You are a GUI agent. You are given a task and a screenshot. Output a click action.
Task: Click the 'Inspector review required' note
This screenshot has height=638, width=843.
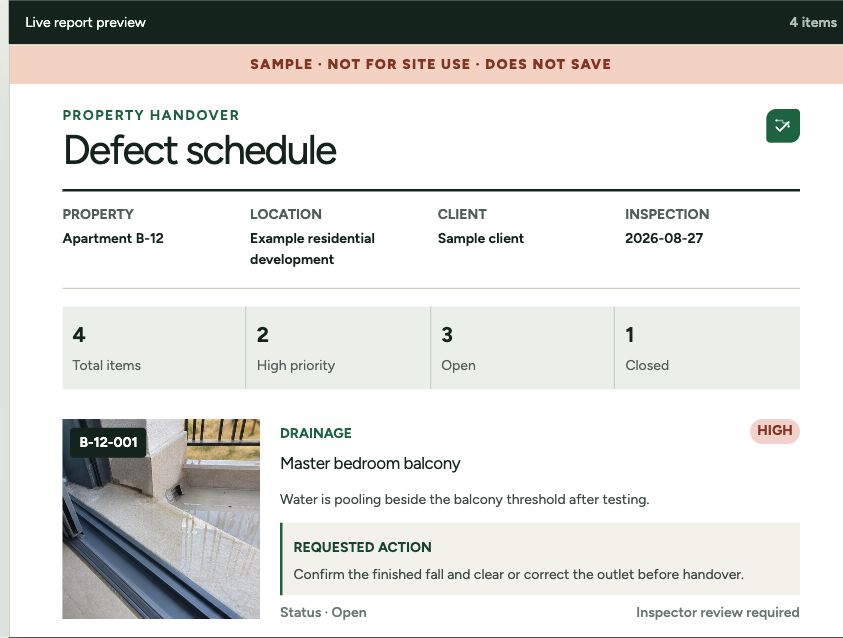click(718, 612)
